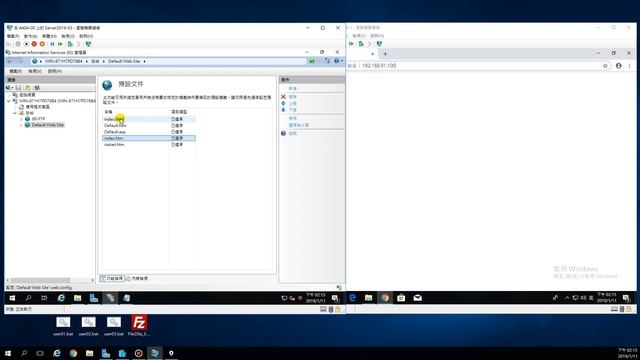The image size is (640, 360).
Task: Open Mail app in right VM taskbar
Action: tap(417, 298)
